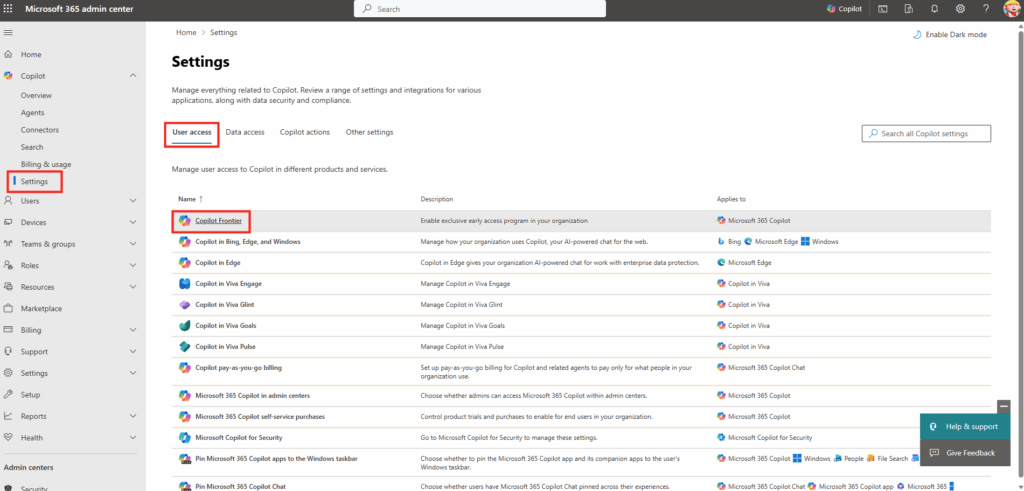Viewport: 1024px width, 491px height.
Task: Expand the Billing nav section
Action: [133, 330]
